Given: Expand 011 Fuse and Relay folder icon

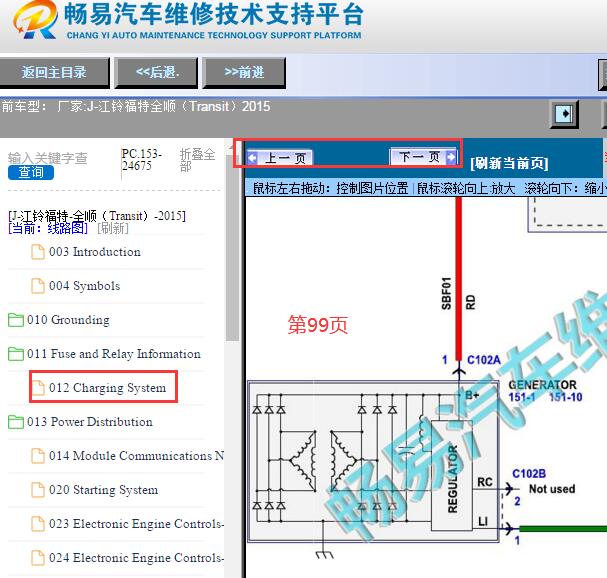Looking at the screenshot, I should [15, 354].
